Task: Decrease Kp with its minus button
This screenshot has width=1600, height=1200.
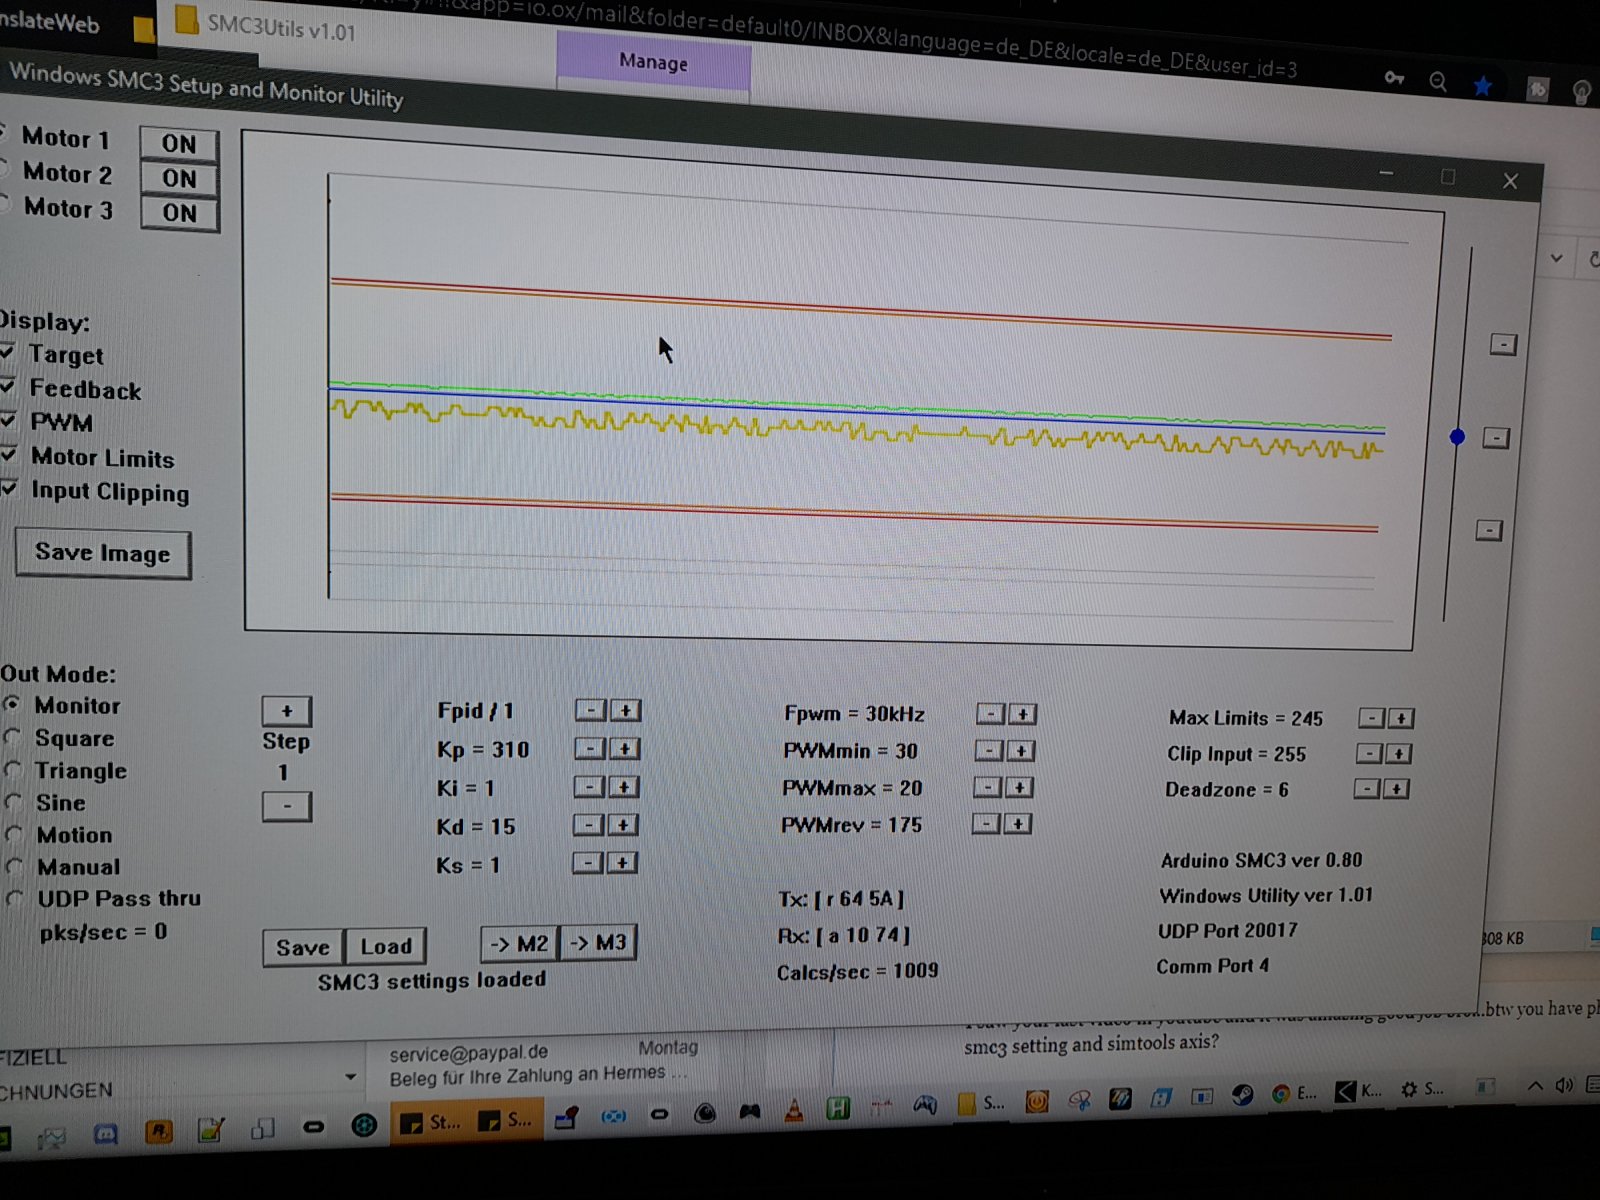Action: pyautogui.click(x=590, y=748)
